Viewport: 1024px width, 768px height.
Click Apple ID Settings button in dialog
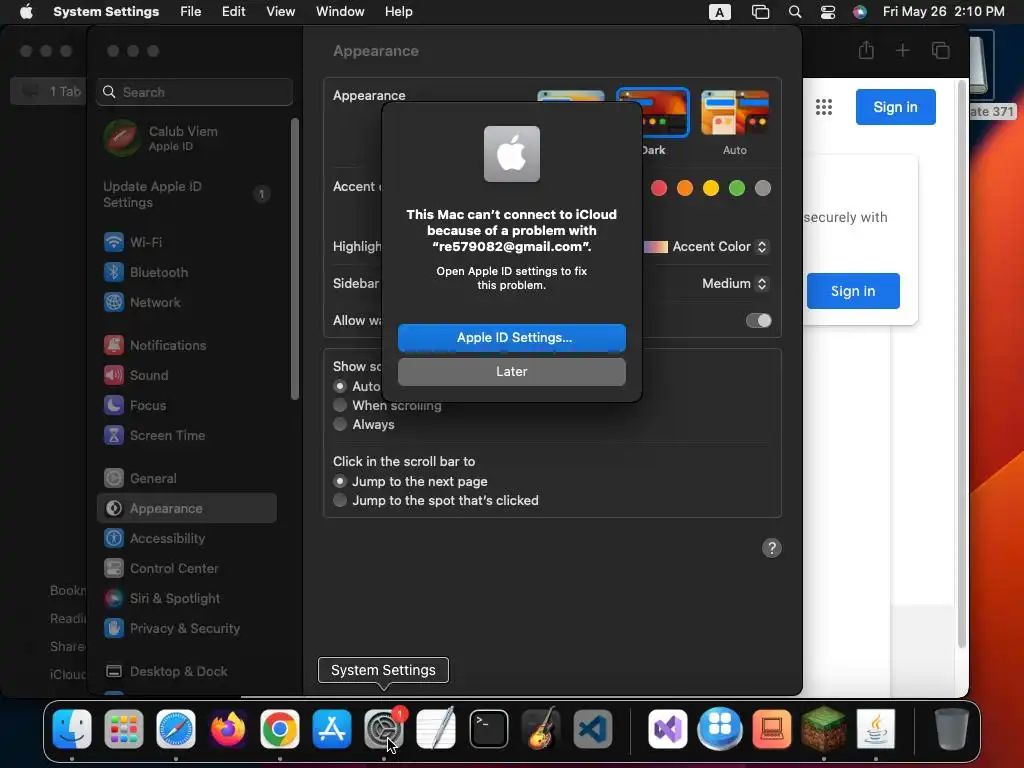coord(512,338)
